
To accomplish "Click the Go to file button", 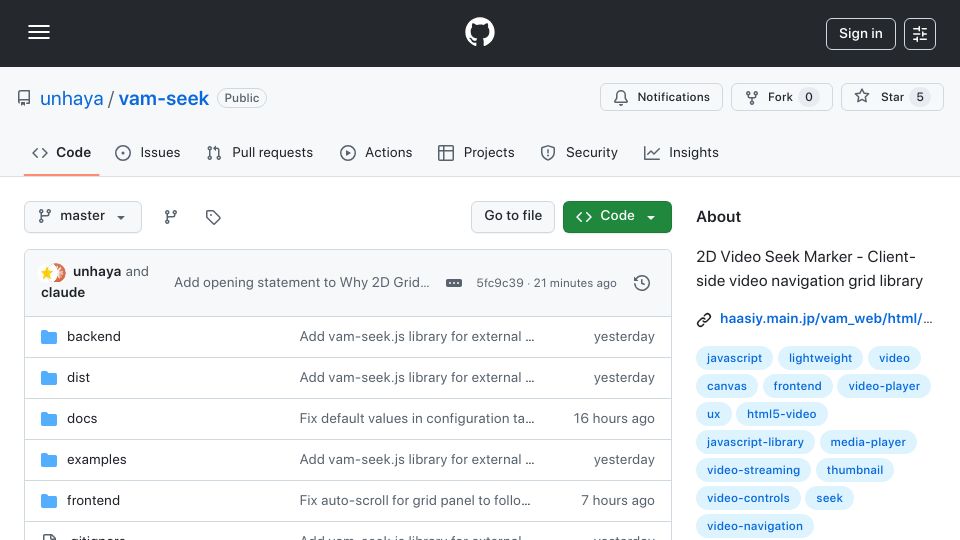I will [512, 217].
